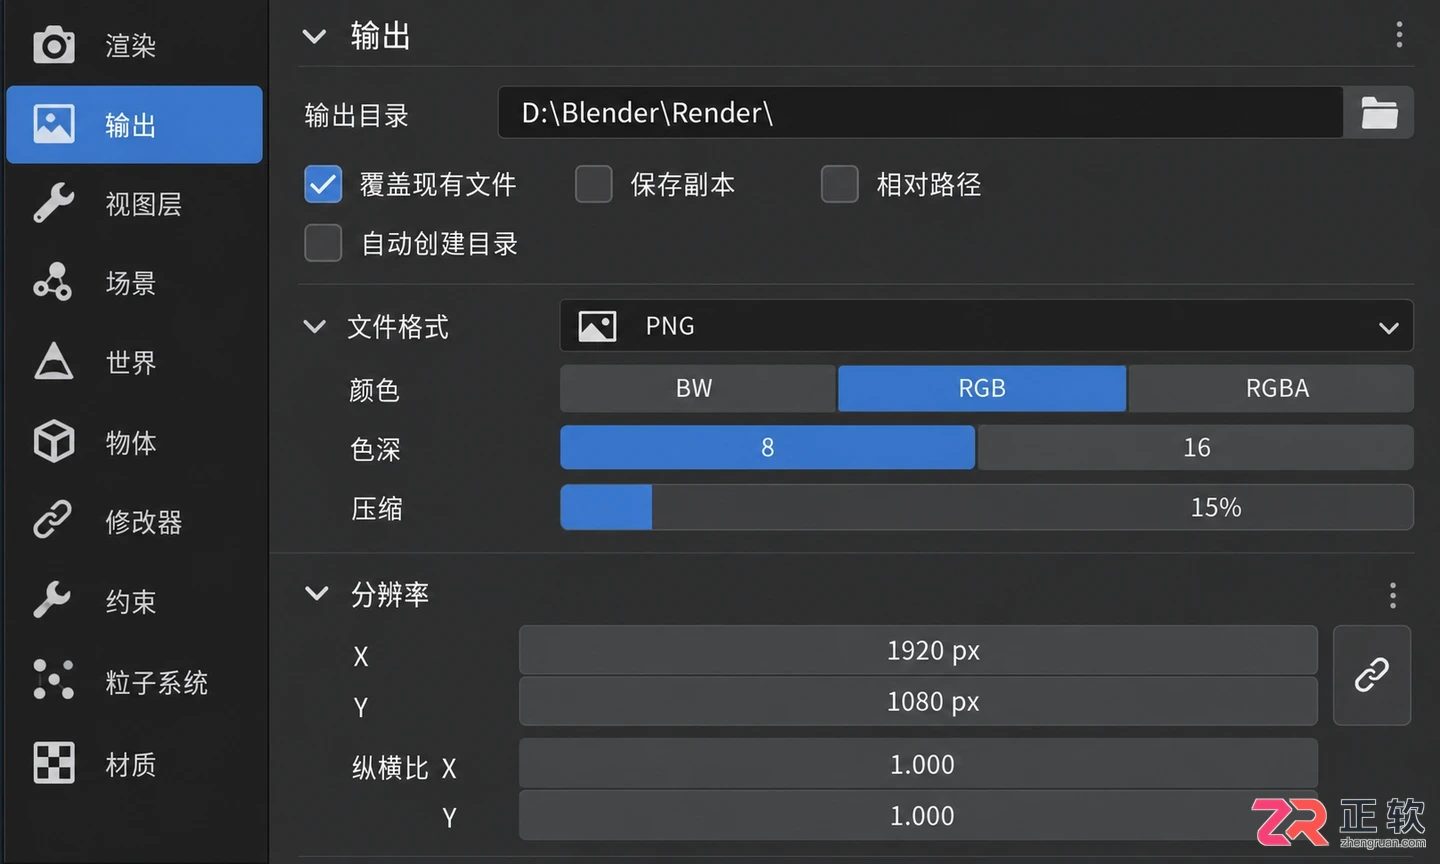The image size is (1440, 864).
Task: Click the 纵横比 Y 1.000 field
Action: pyautogui.click(x=918, y=816)
